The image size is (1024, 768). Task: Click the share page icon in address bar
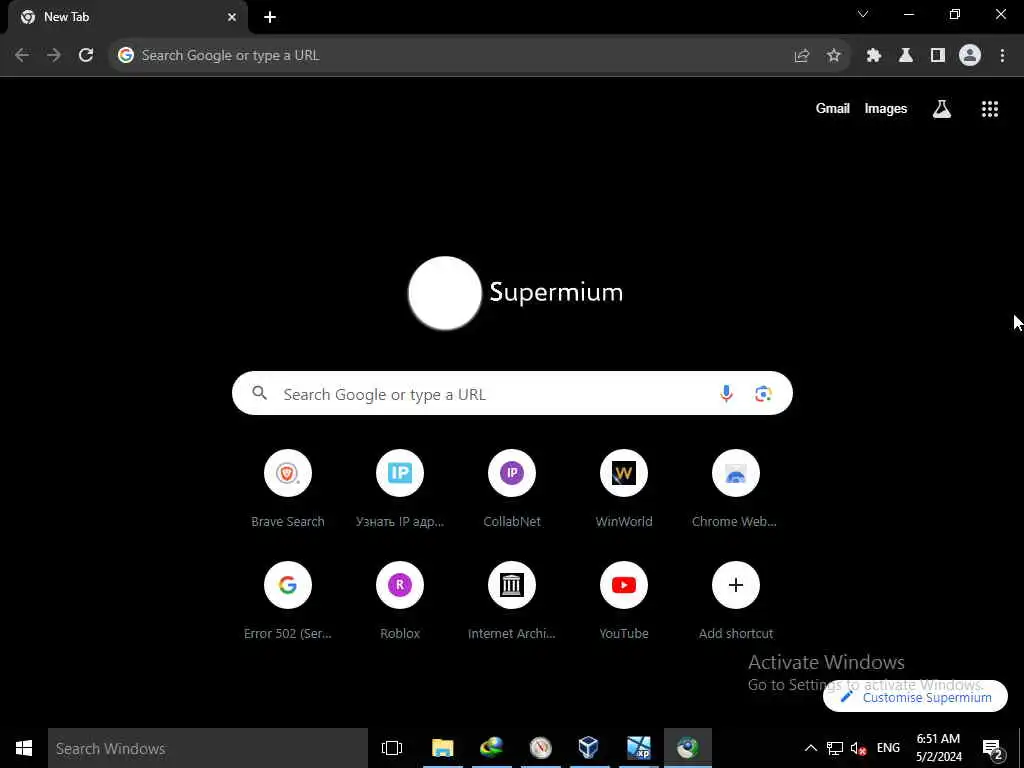(802, 56)
